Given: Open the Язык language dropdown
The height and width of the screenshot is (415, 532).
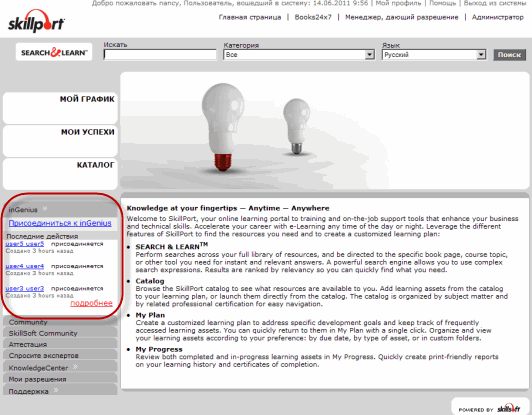Looking at the screenshot, I should pos(434,55).
